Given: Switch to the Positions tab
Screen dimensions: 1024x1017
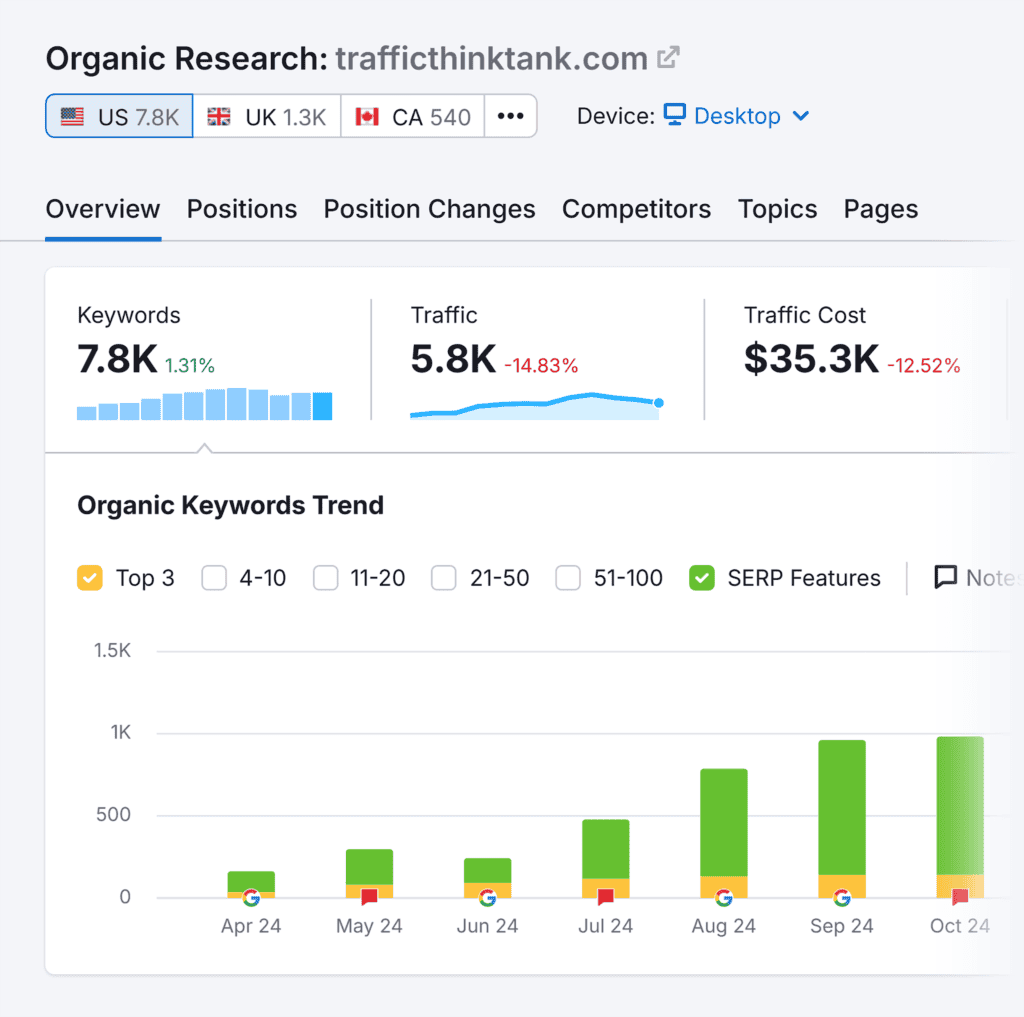Looking at the screenshot, I should point(241,209).
